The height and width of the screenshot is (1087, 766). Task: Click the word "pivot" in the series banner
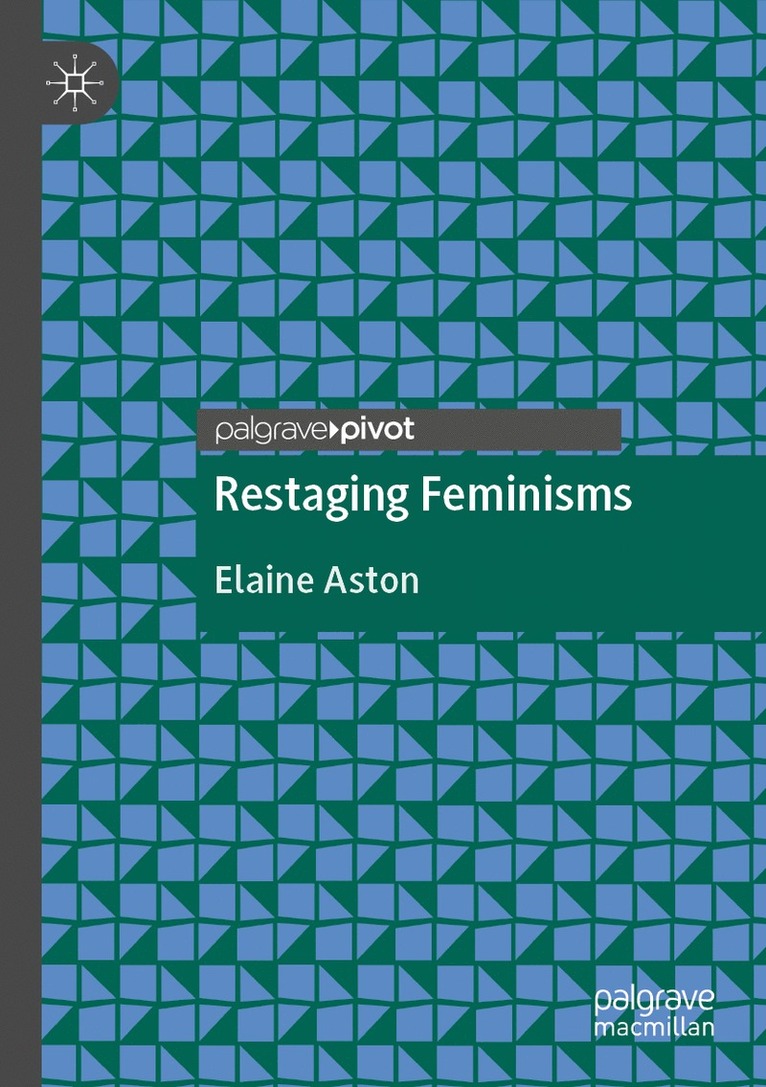pos(377,431)
